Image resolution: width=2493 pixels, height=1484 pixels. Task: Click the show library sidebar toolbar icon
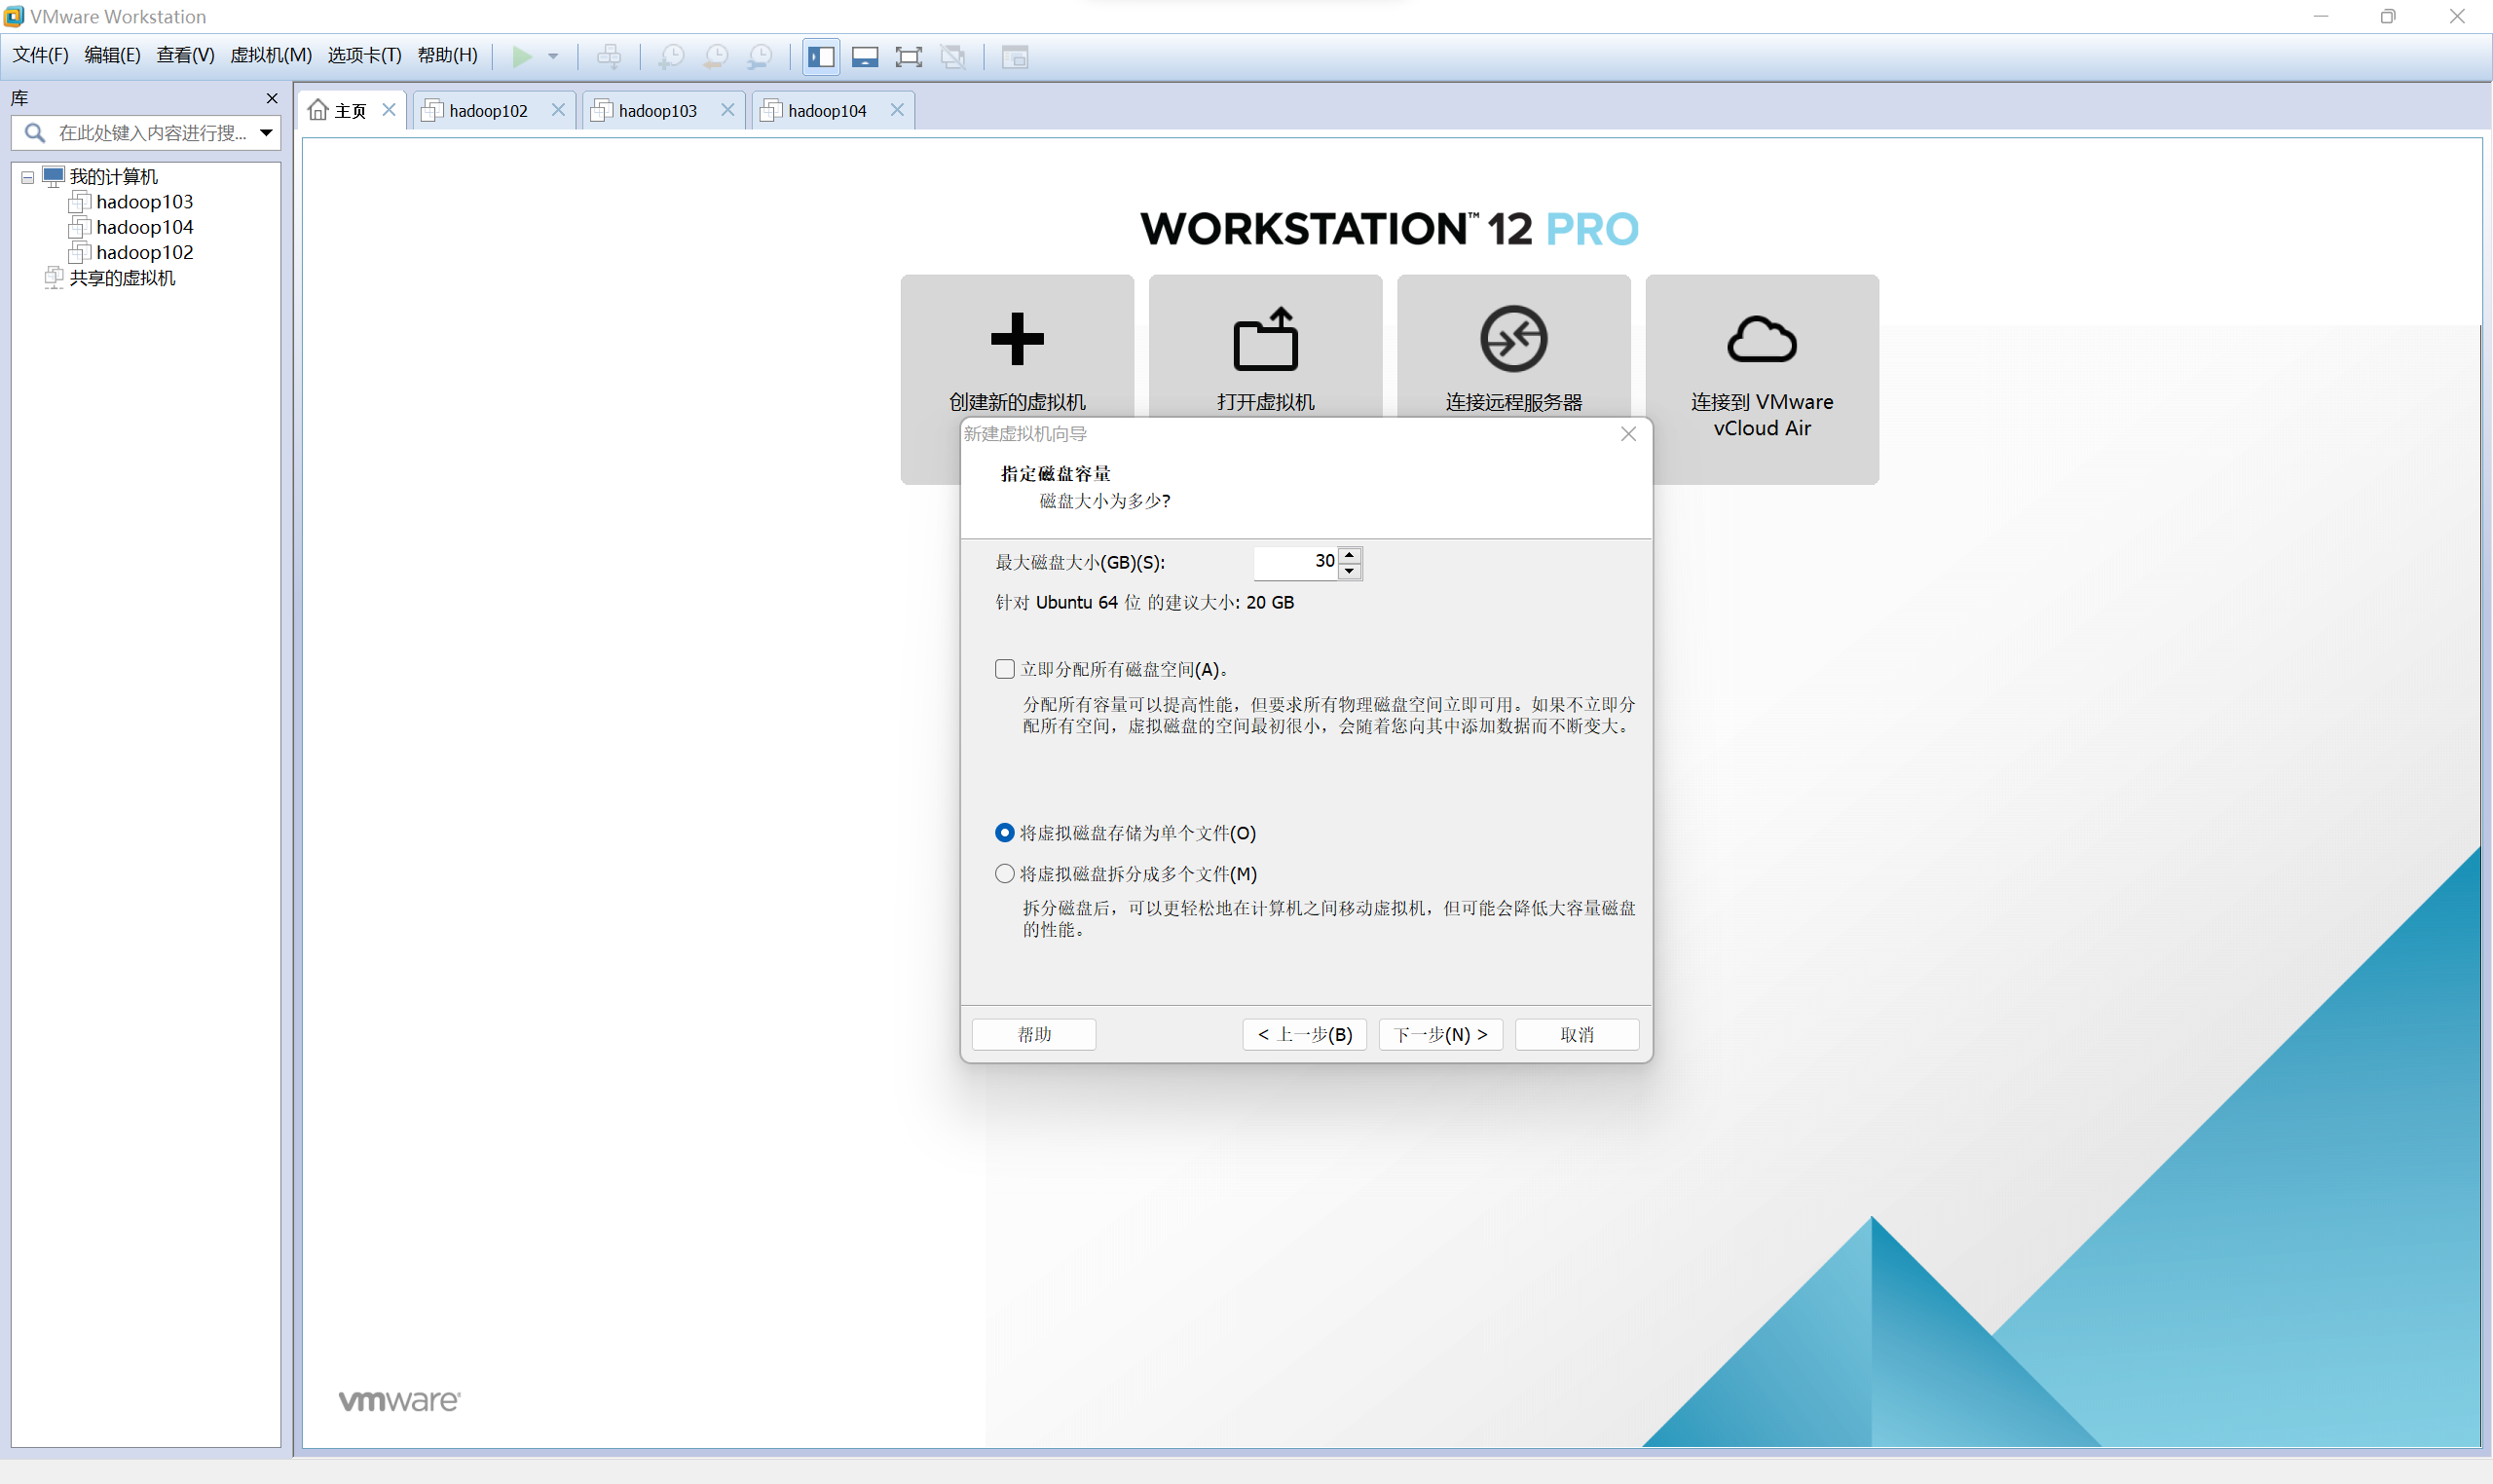(821, 57)
